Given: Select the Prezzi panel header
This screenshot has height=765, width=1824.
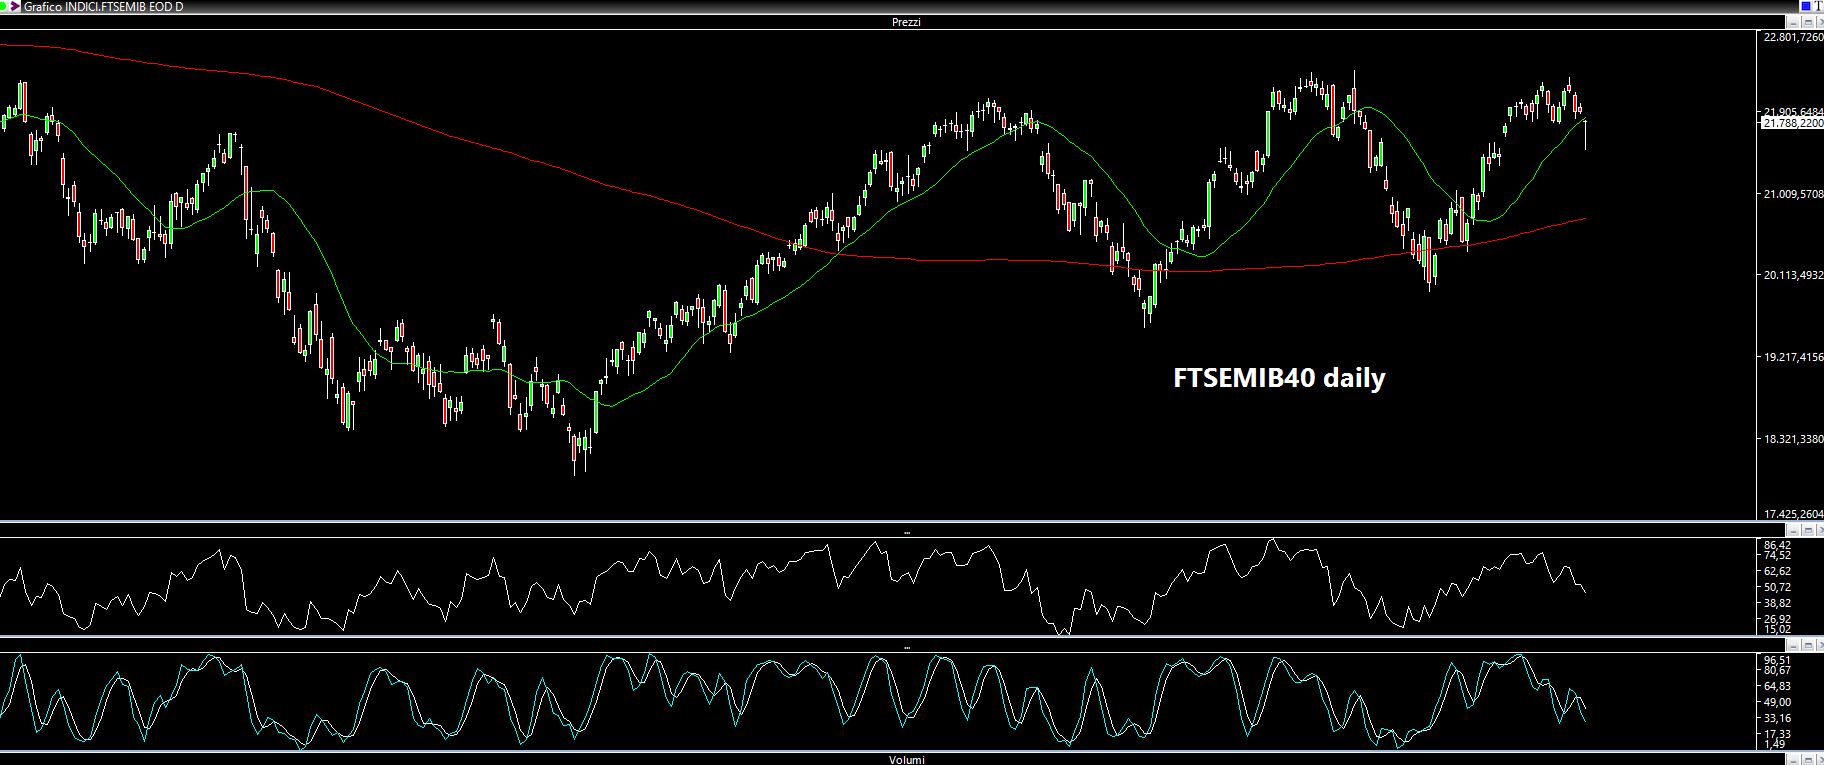Looking at the screenshot, I should pyautogui.click(x=906, y=22).
